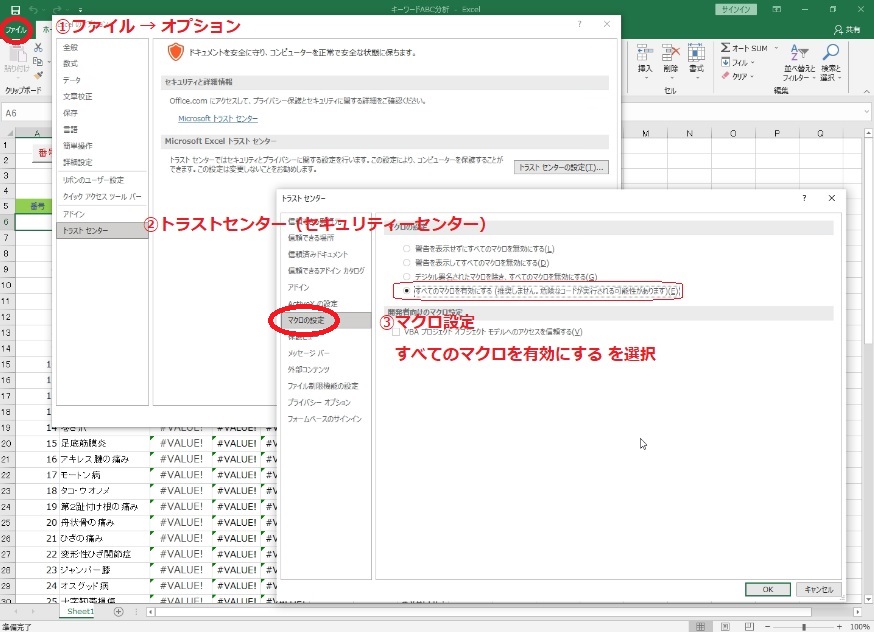Click the Cut scissors icon
This screenshot has width=874, height=632.
[x=38, y=48]
